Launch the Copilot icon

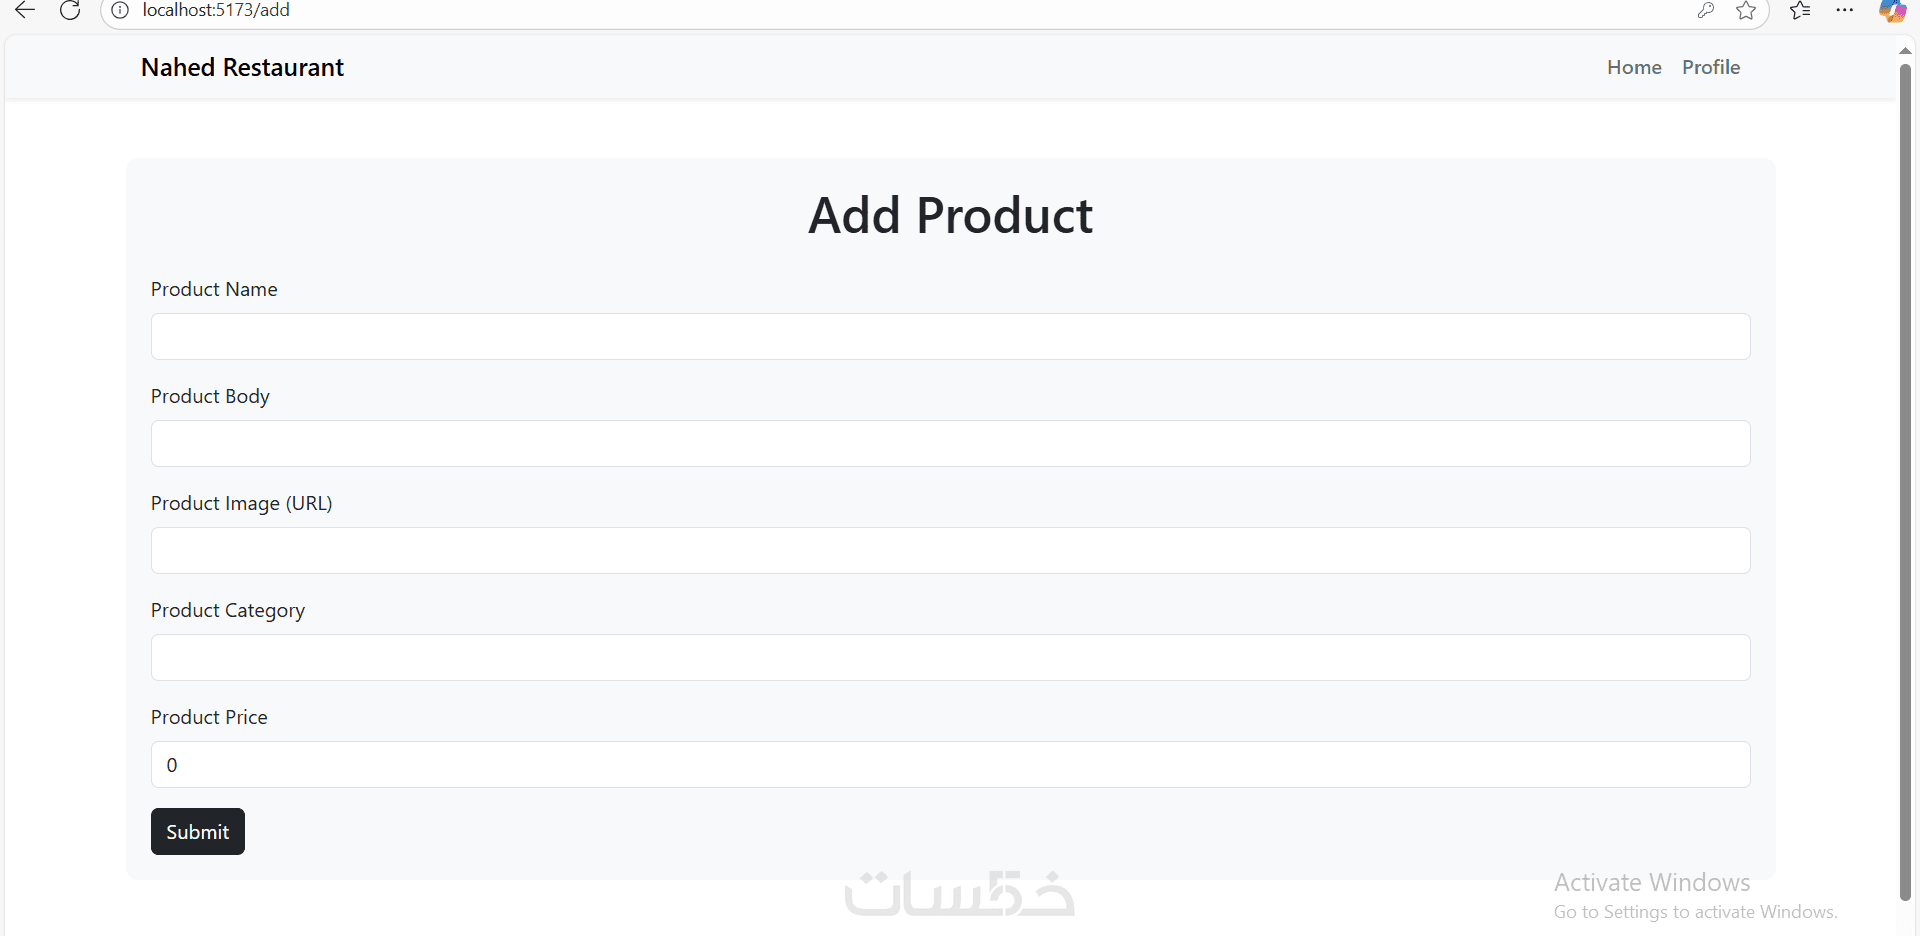(1892, 10)
